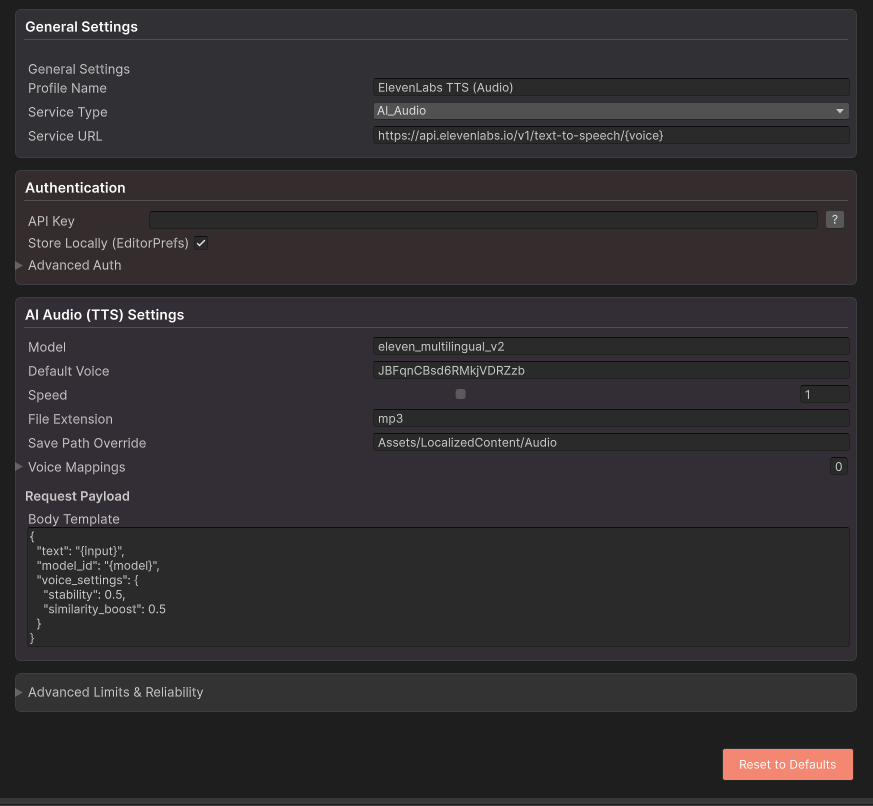873x806 pixels.
Task: Expand the Advanced Auth foldout
Action: 19,266
